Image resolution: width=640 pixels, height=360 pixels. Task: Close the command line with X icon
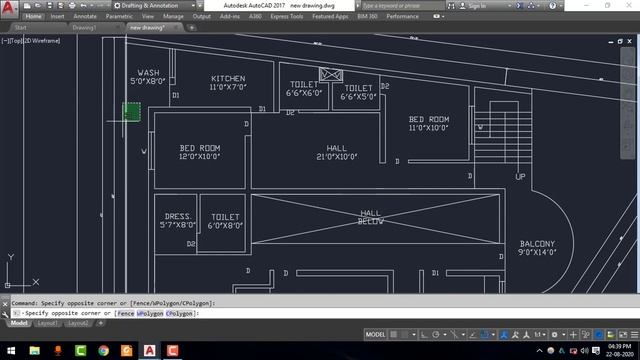(x=5, y=304)
